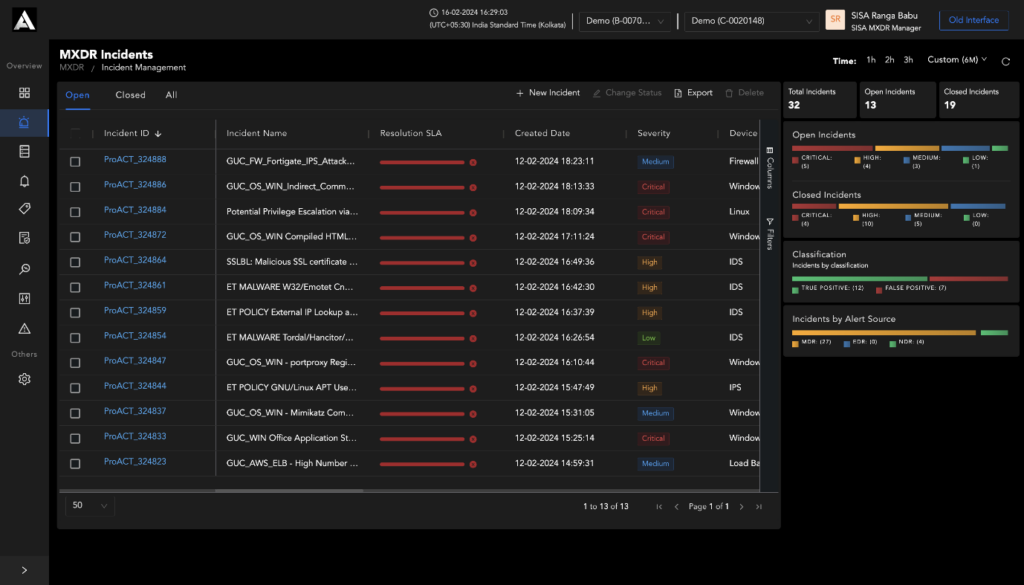Image resolution: width=1024 pixels, height=585 pixels.
Task: Click the refresh icon next to Custom time
Action: click(1005, 61)
